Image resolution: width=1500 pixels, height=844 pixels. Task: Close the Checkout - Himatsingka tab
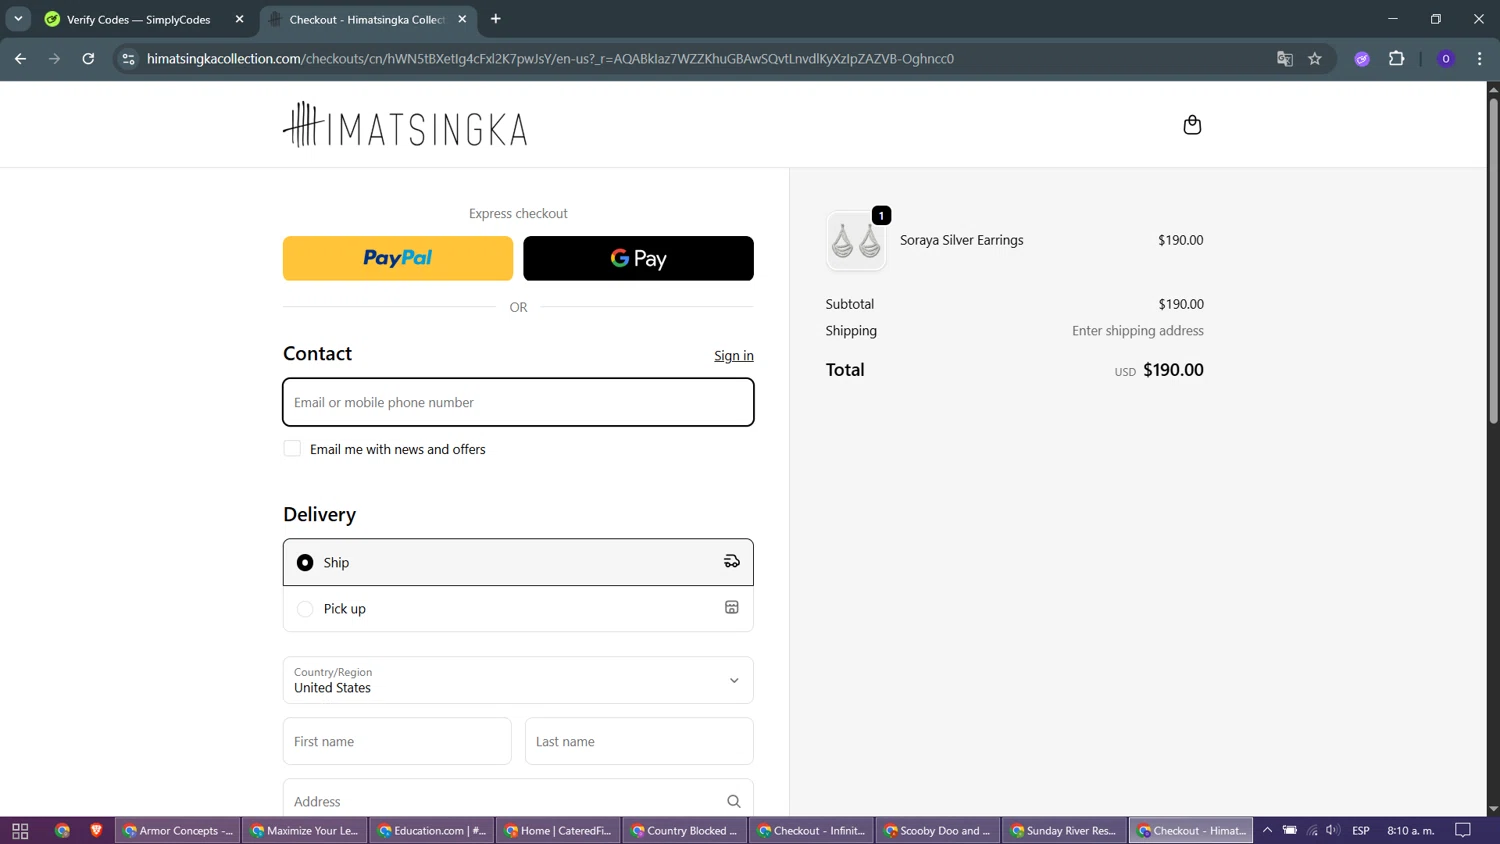462,19
